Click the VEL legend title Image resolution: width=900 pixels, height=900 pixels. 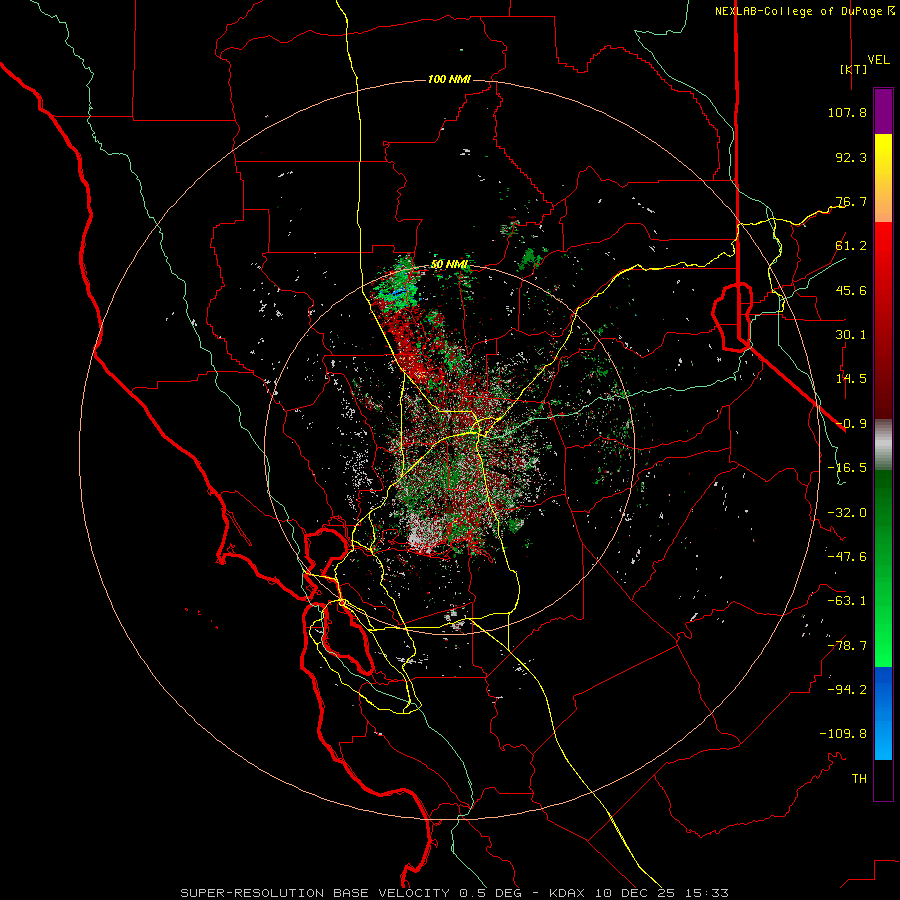[x=878, y=60]
